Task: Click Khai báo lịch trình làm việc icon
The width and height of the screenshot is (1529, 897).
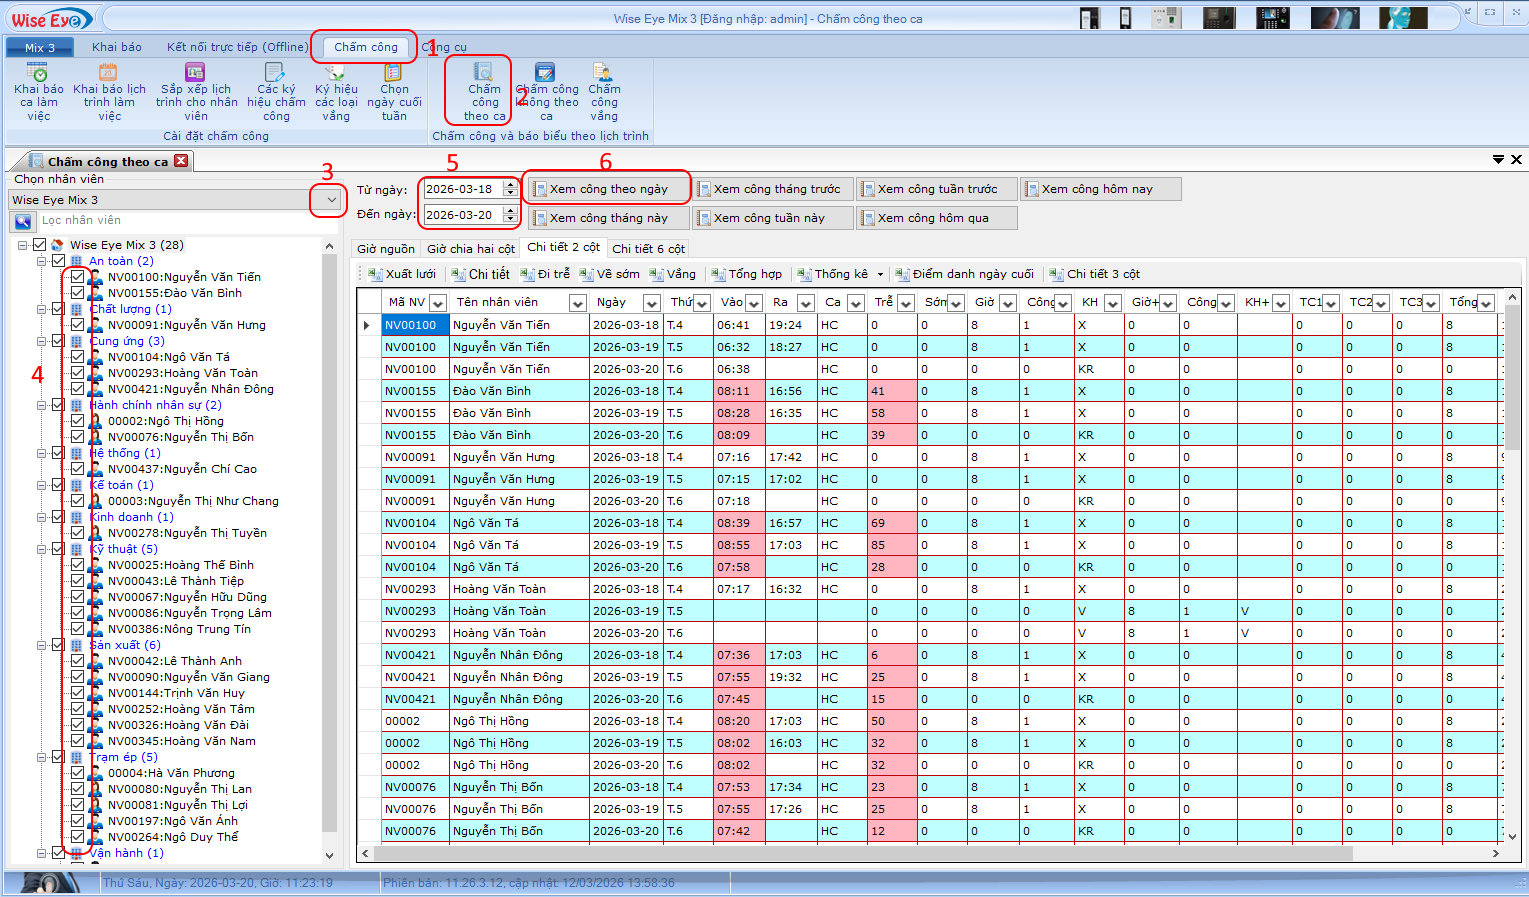Action: [x=108, y=74]
